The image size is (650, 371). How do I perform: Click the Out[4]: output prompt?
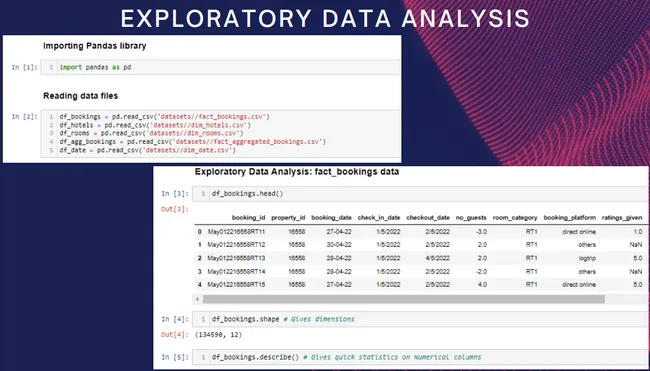(175, 335)
